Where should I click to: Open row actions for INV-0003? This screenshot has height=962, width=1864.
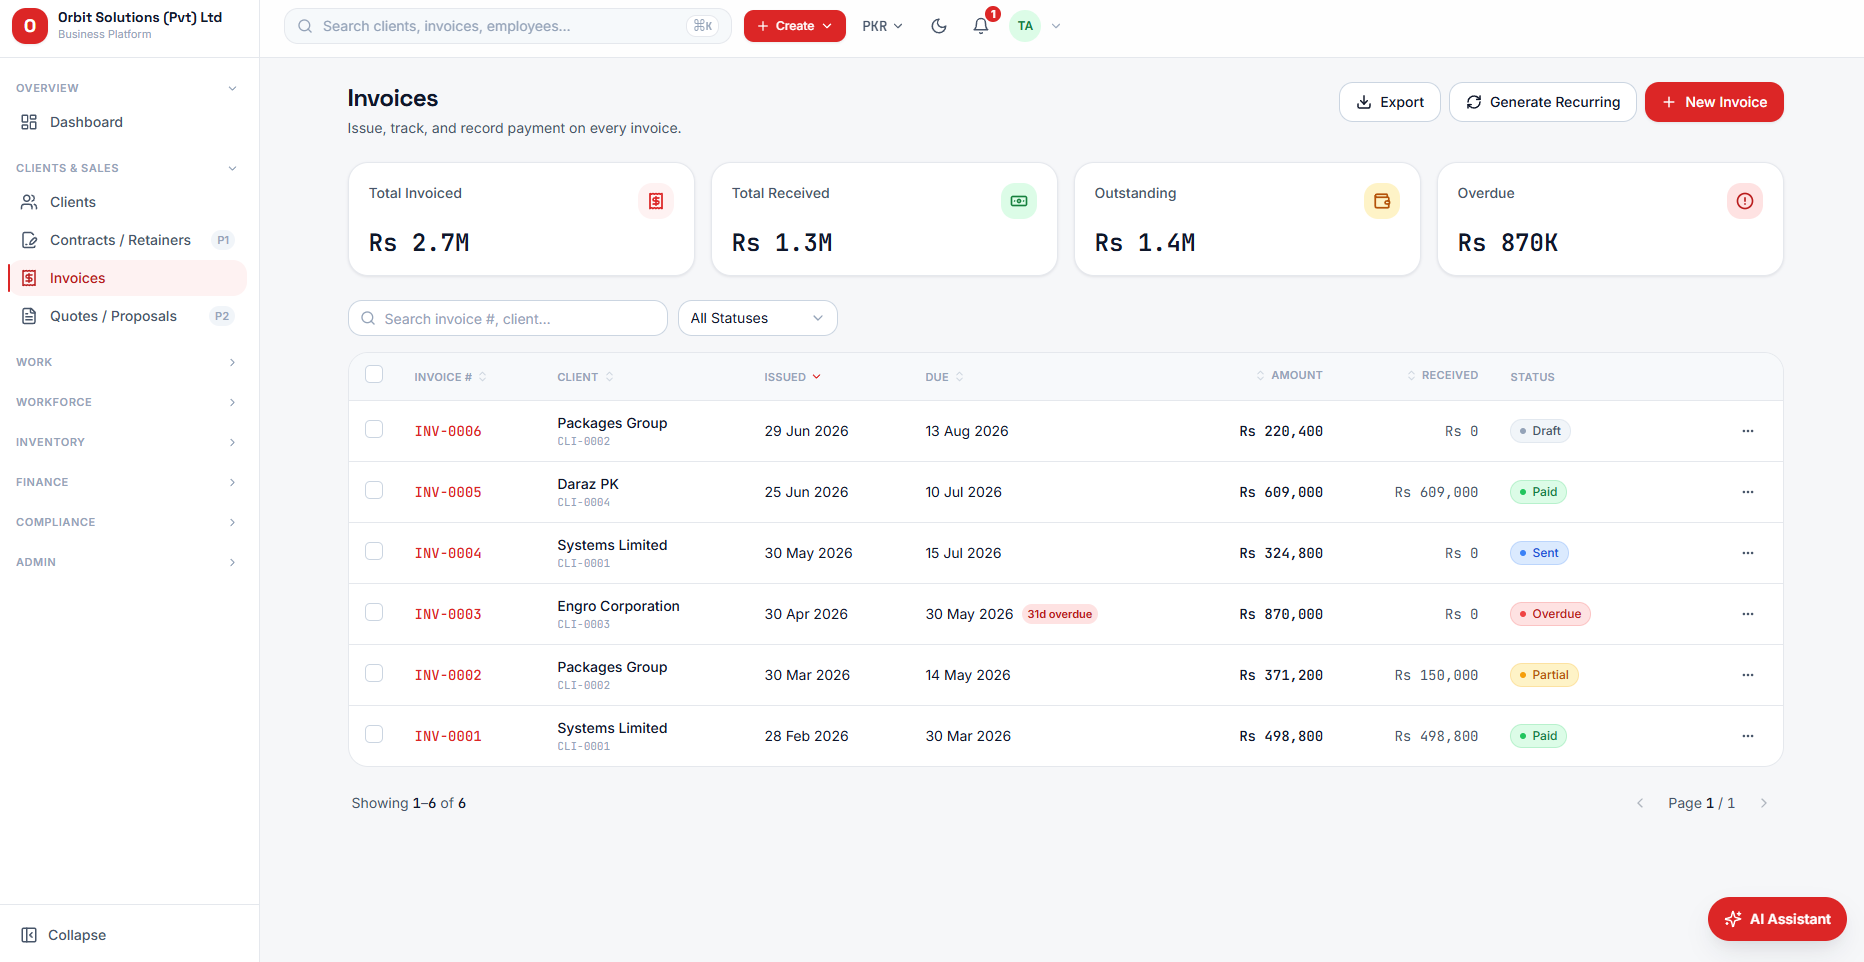pos(1747,614)
